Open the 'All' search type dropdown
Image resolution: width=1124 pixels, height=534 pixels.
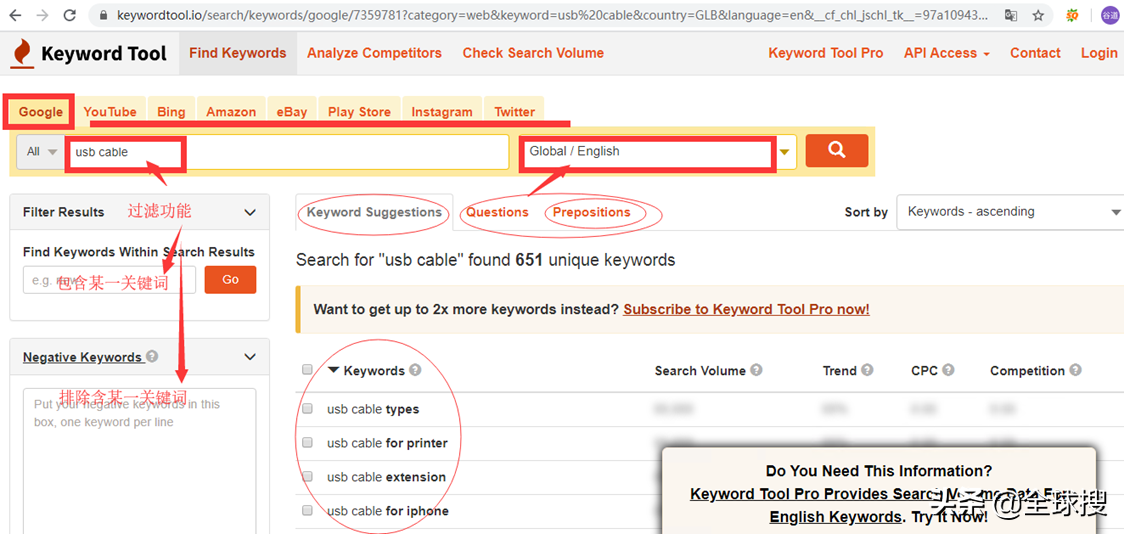click(41, 152)
